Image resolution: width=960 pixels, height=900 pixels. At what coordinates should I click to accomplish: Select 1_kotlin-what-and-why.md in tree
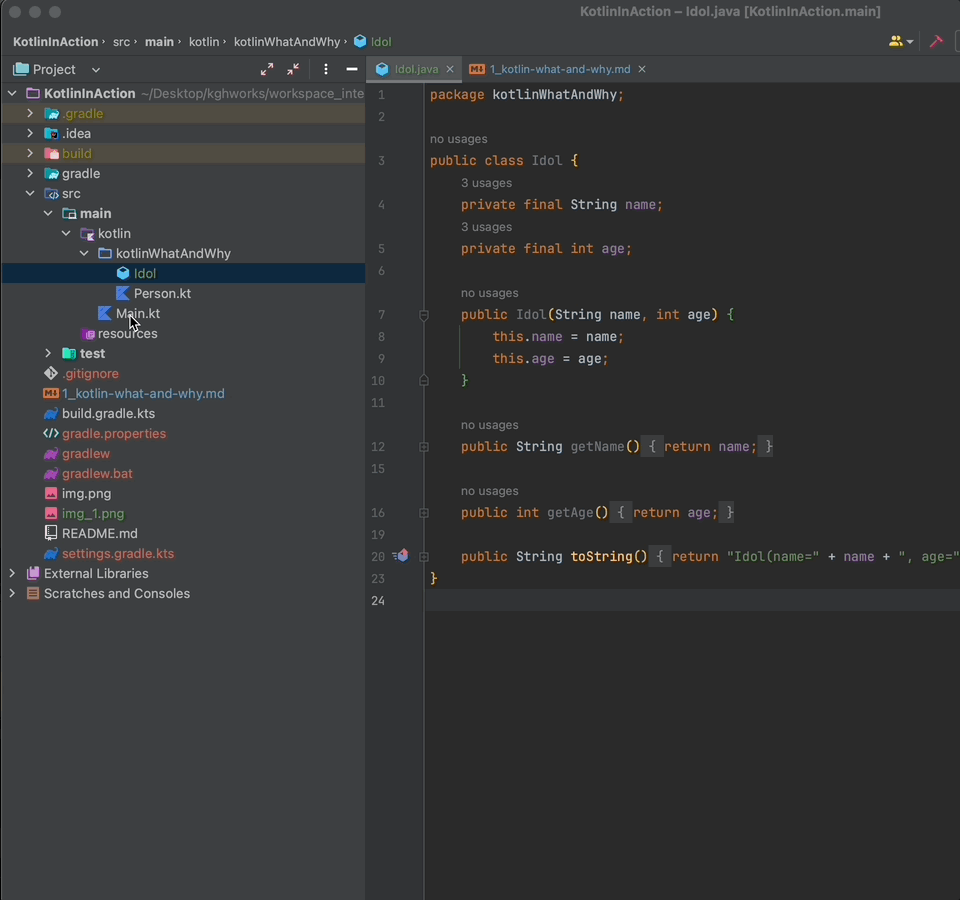click(143, 394)
